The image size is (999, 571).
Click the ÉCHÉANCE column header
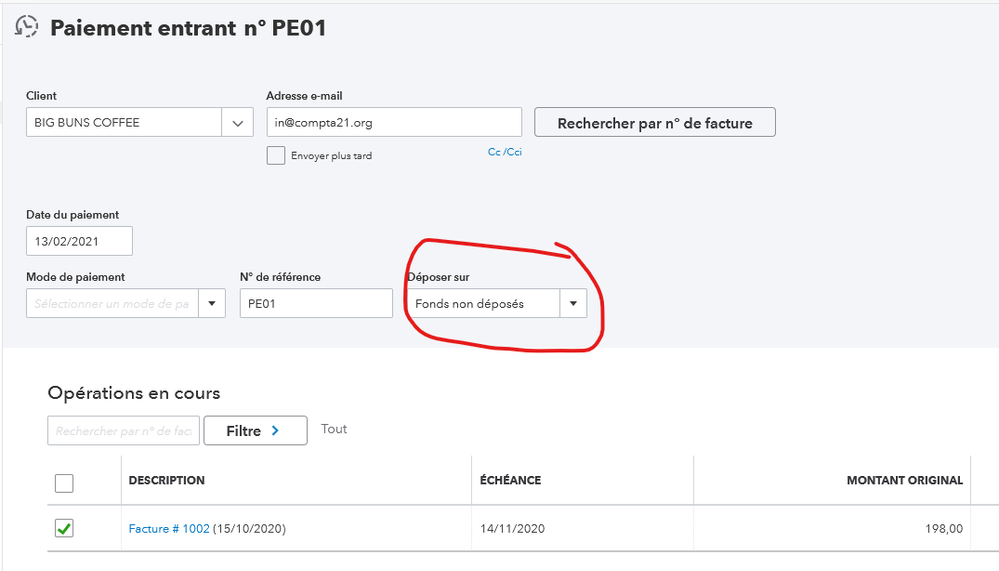(510, 481)
